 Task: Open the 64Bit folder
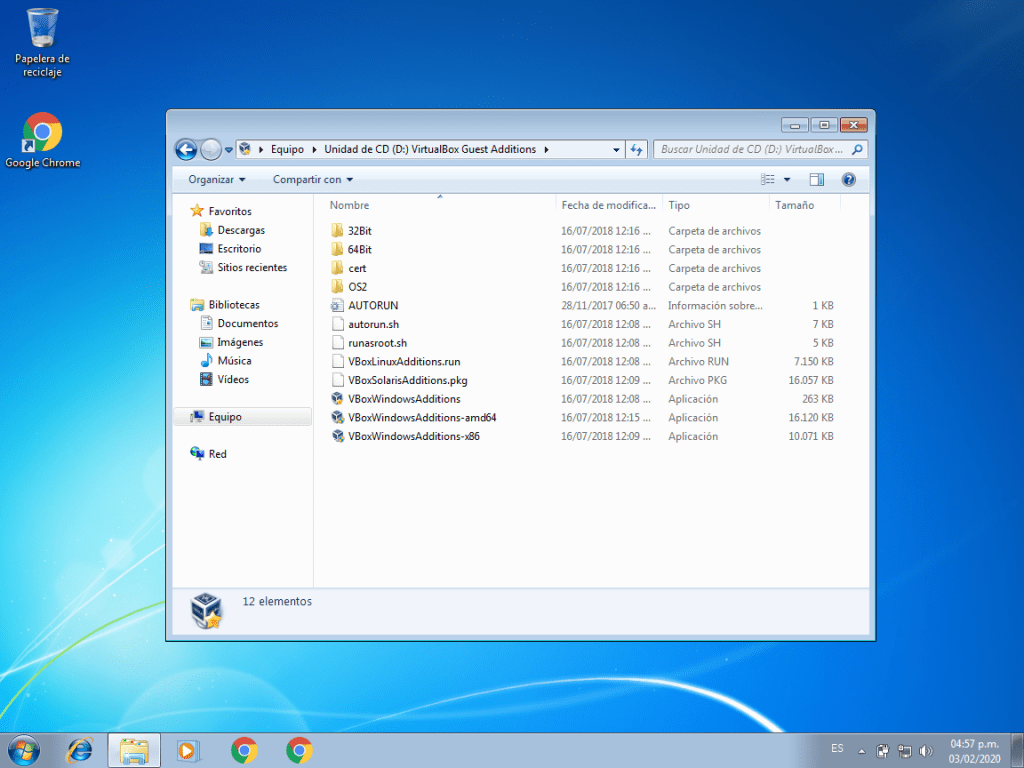[x=360, y=250]
